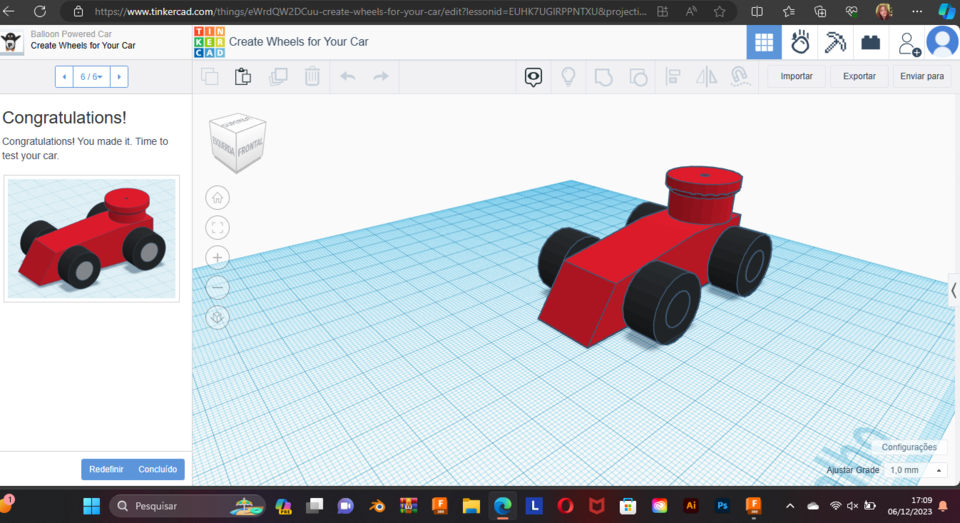Open the Ajustar Grade 1,0 mm dropdown
Viewport: 960px width, 523px height.
tap(915, 470)
